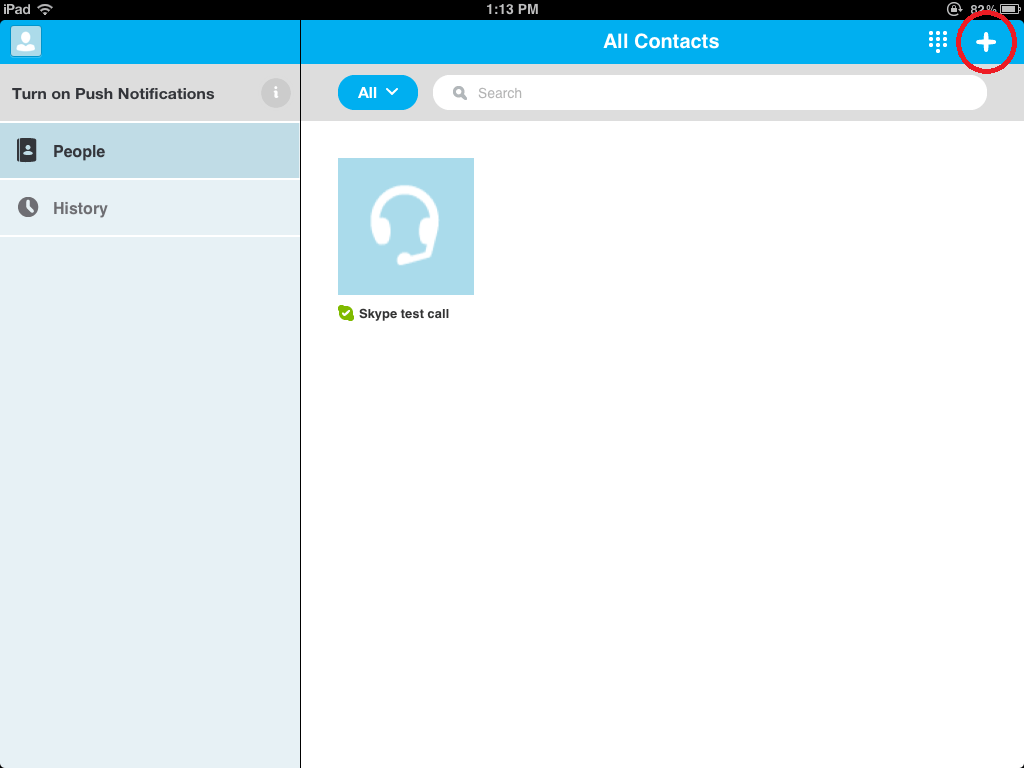Image resolution: width=1024 pixels, height=768 pixels.
Task: Switch to the People section
Action: click(79, 150)
